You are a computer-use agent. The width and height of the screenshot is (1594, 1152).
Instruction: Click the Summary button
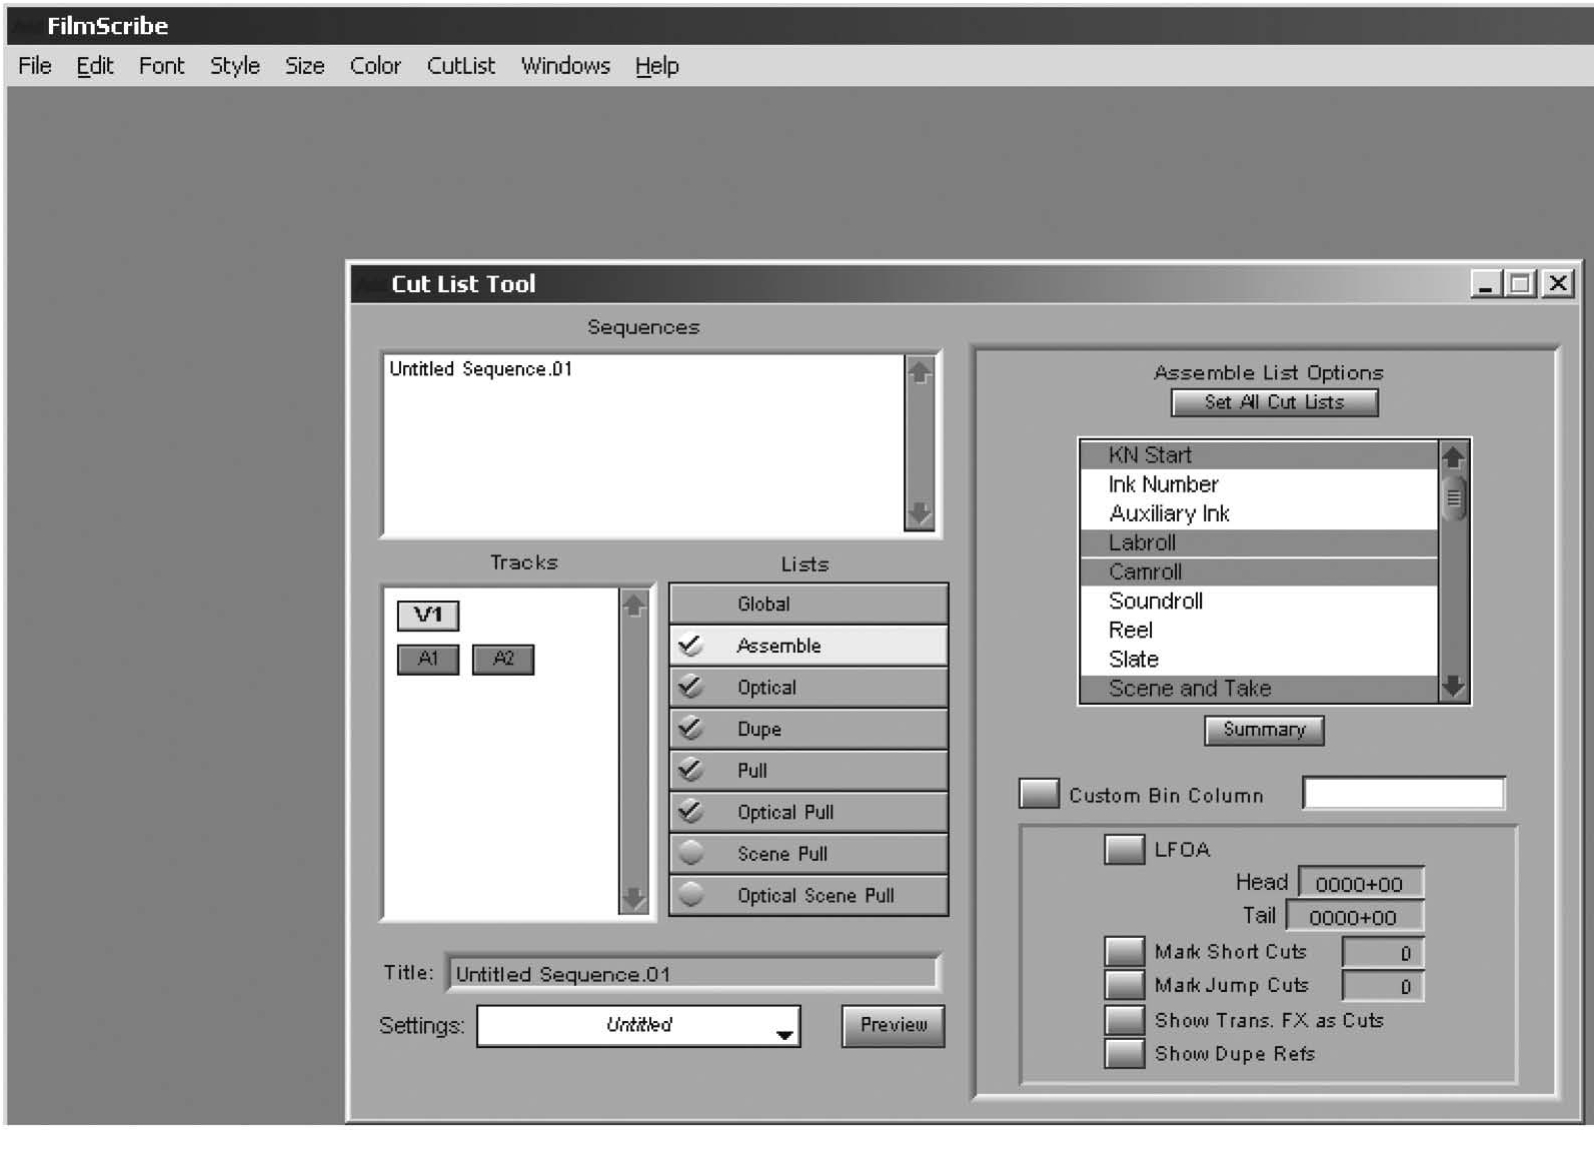(1264, 730)
